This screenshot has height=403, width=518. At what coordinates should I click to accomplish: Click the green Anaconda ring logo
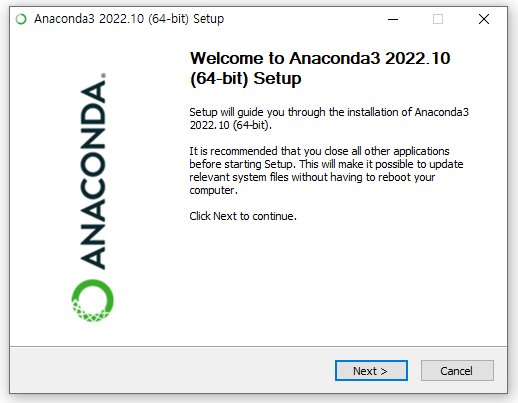tap(92, 300)
